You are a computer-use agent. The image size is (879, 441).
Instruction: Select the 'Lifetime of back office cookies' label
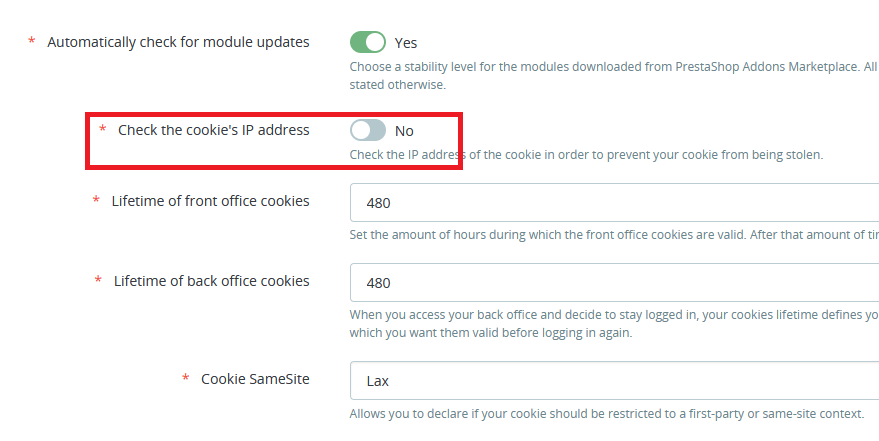(211, 281)
